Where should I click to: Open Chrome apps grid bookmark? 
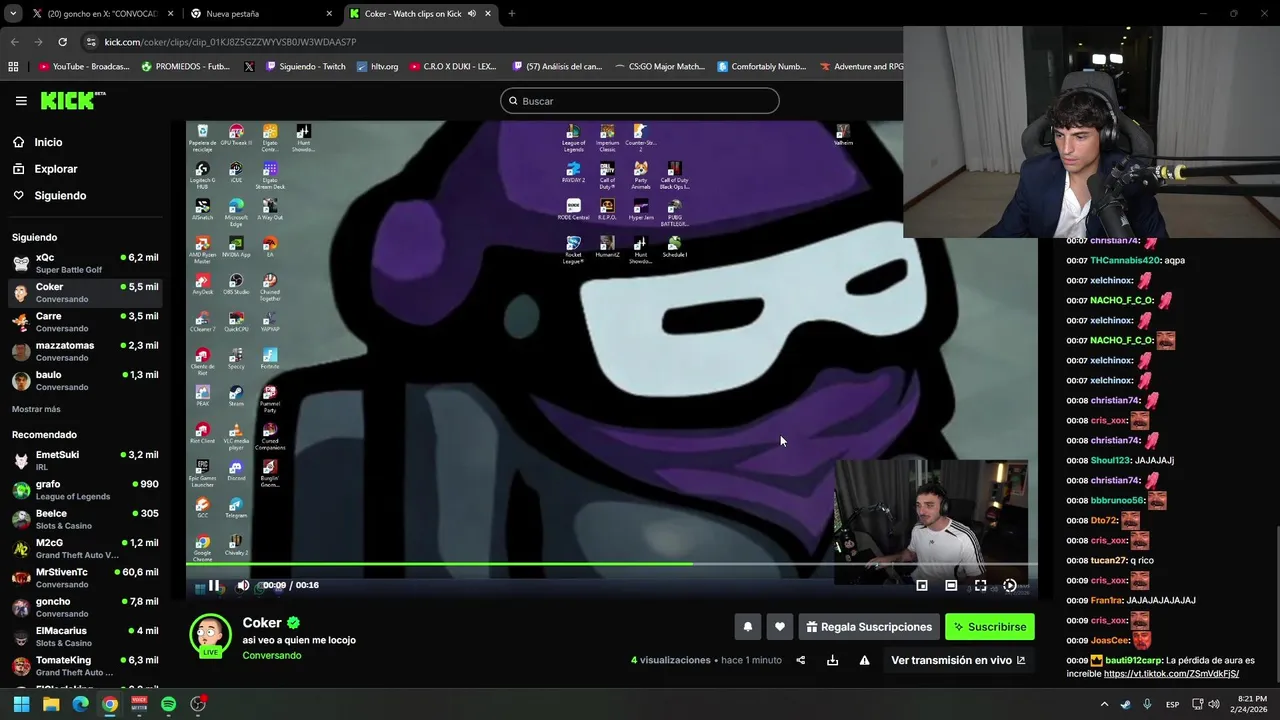click(x=13, y=67)
